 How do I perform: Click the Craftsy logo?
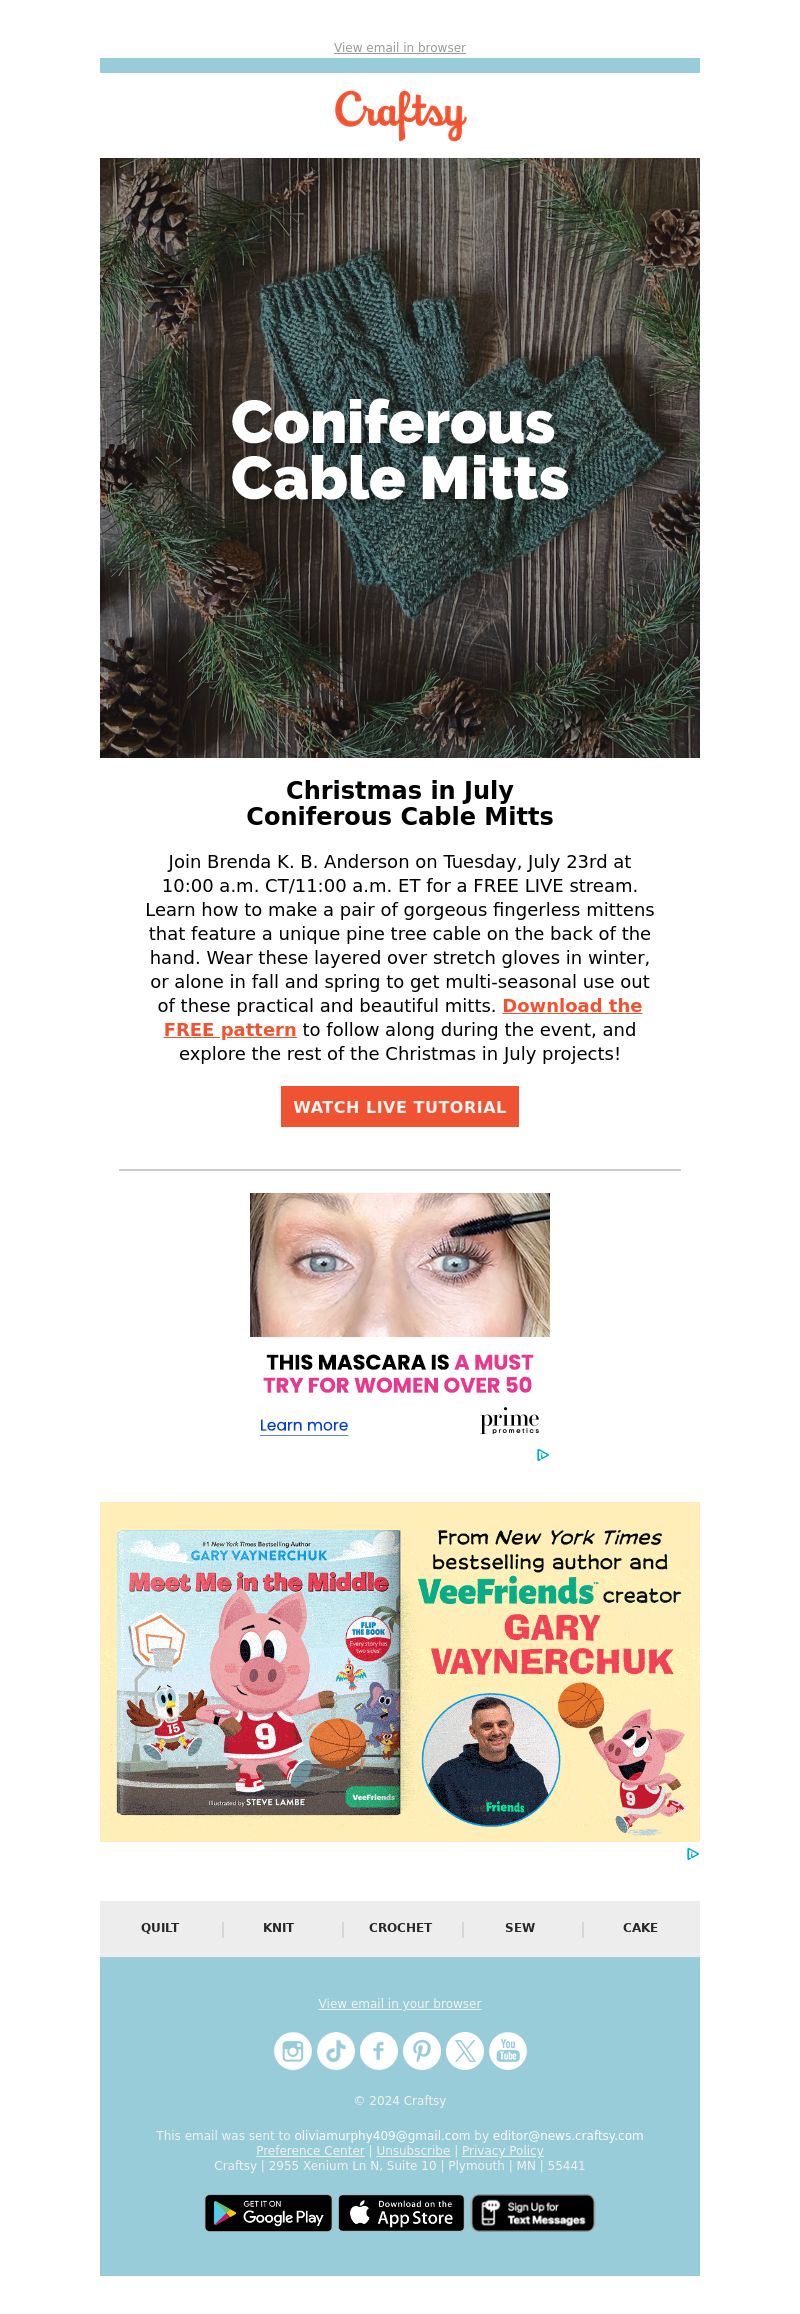400,115
